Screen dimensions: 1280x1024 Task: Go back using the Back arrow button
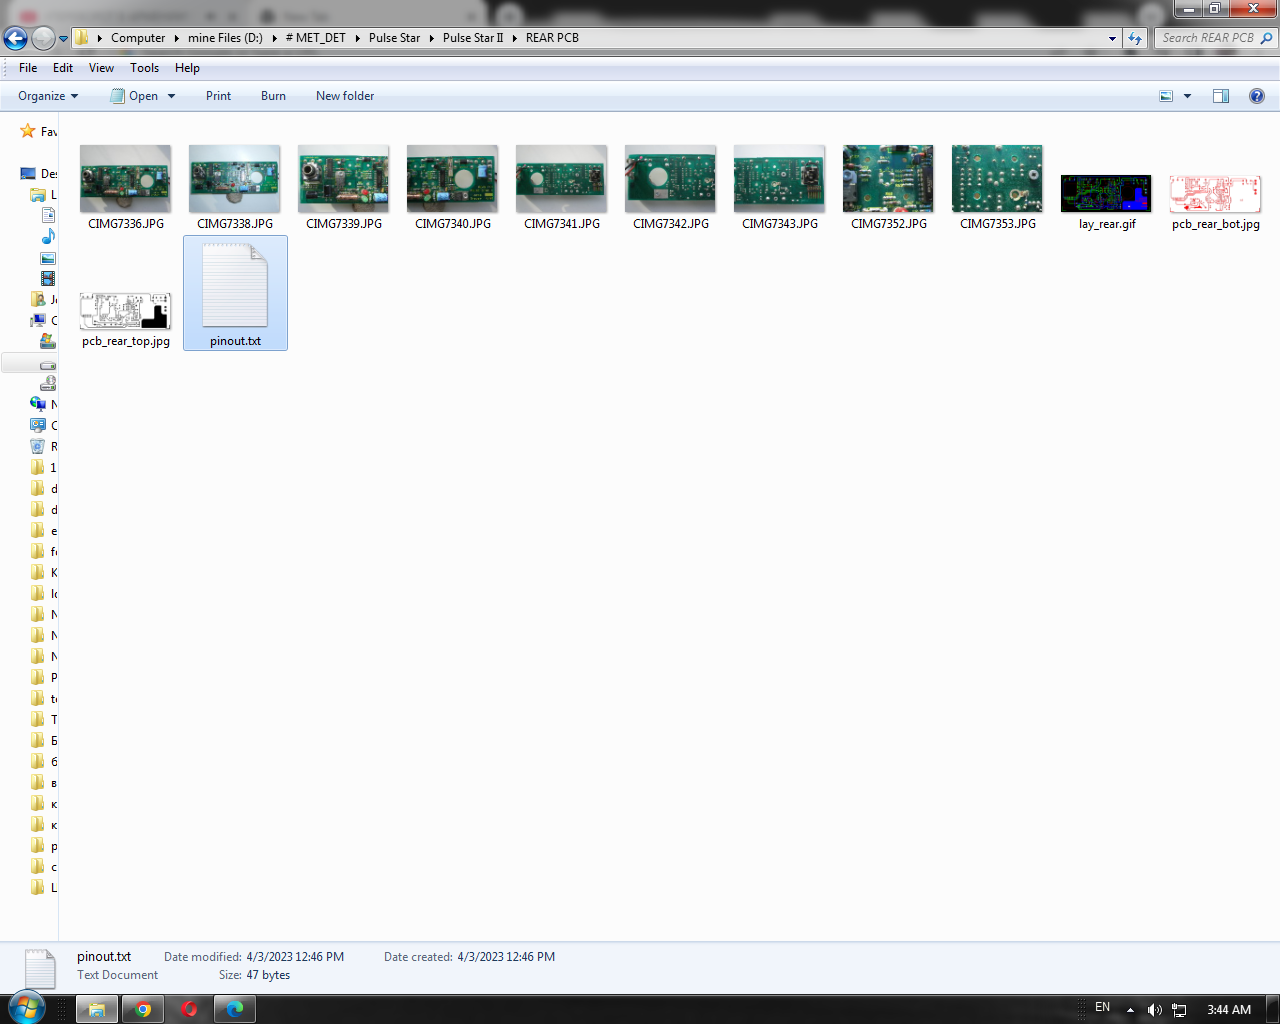coord(16,38)
